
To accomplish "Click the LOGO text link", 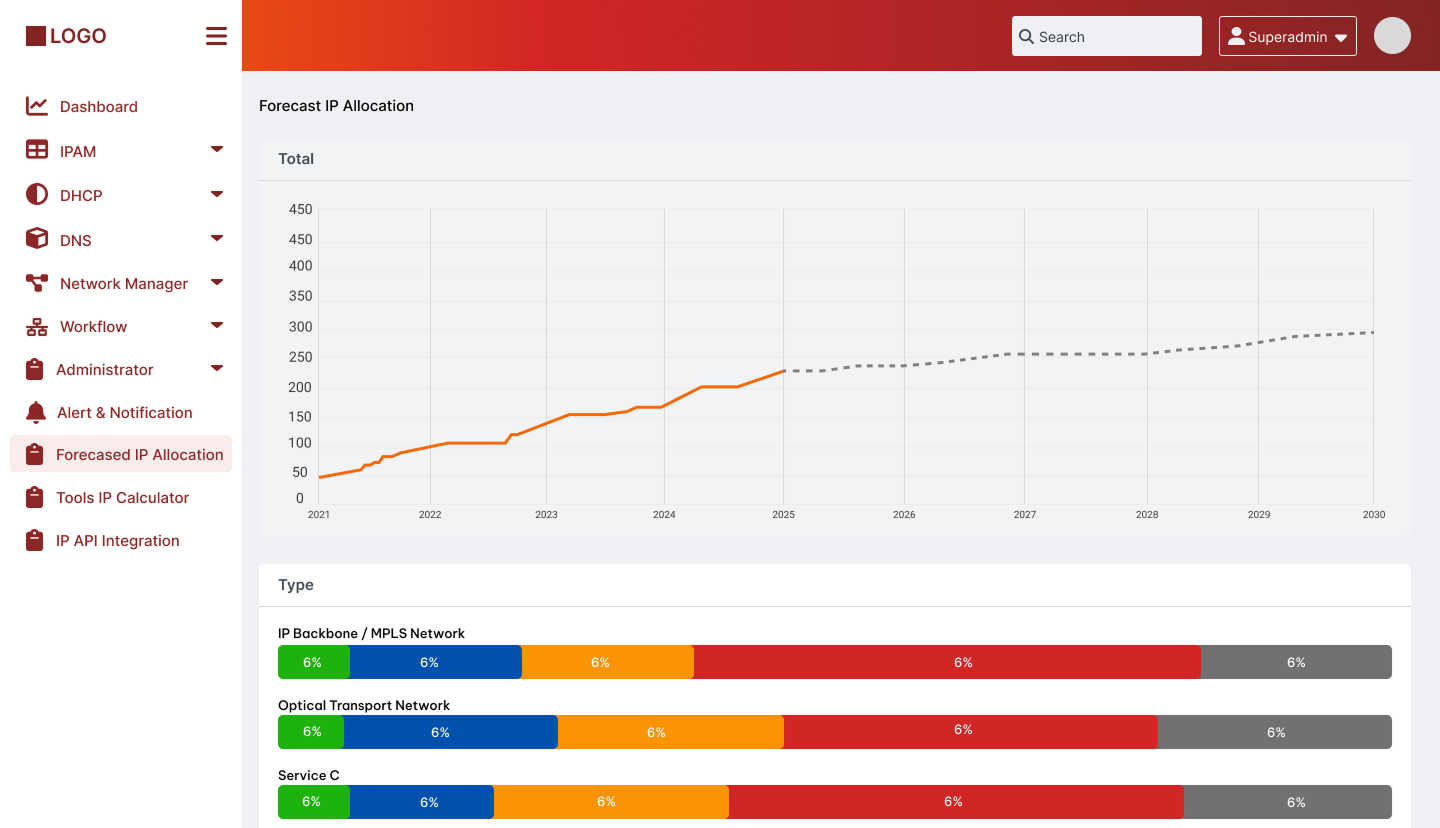I will click(x=78, y=36).
